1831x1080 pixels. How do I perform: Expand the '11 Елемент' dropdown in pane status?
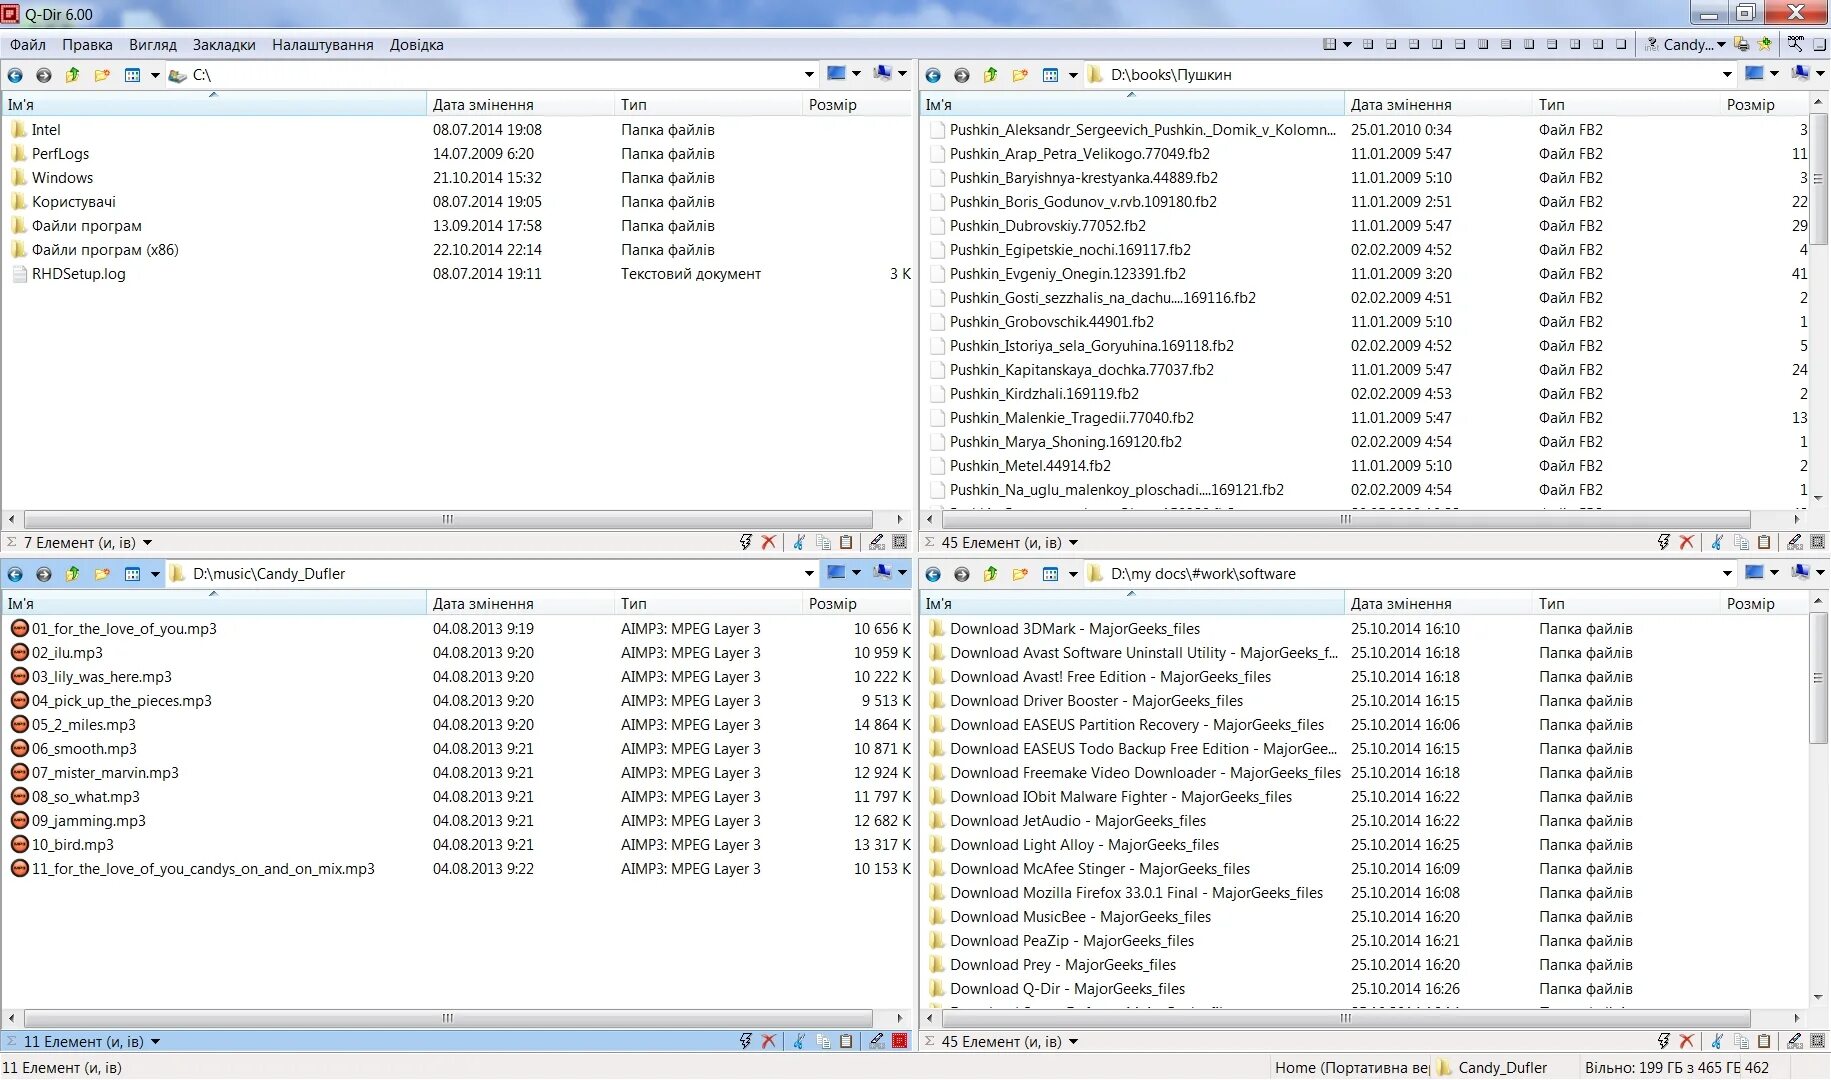tap(155, 1042)
